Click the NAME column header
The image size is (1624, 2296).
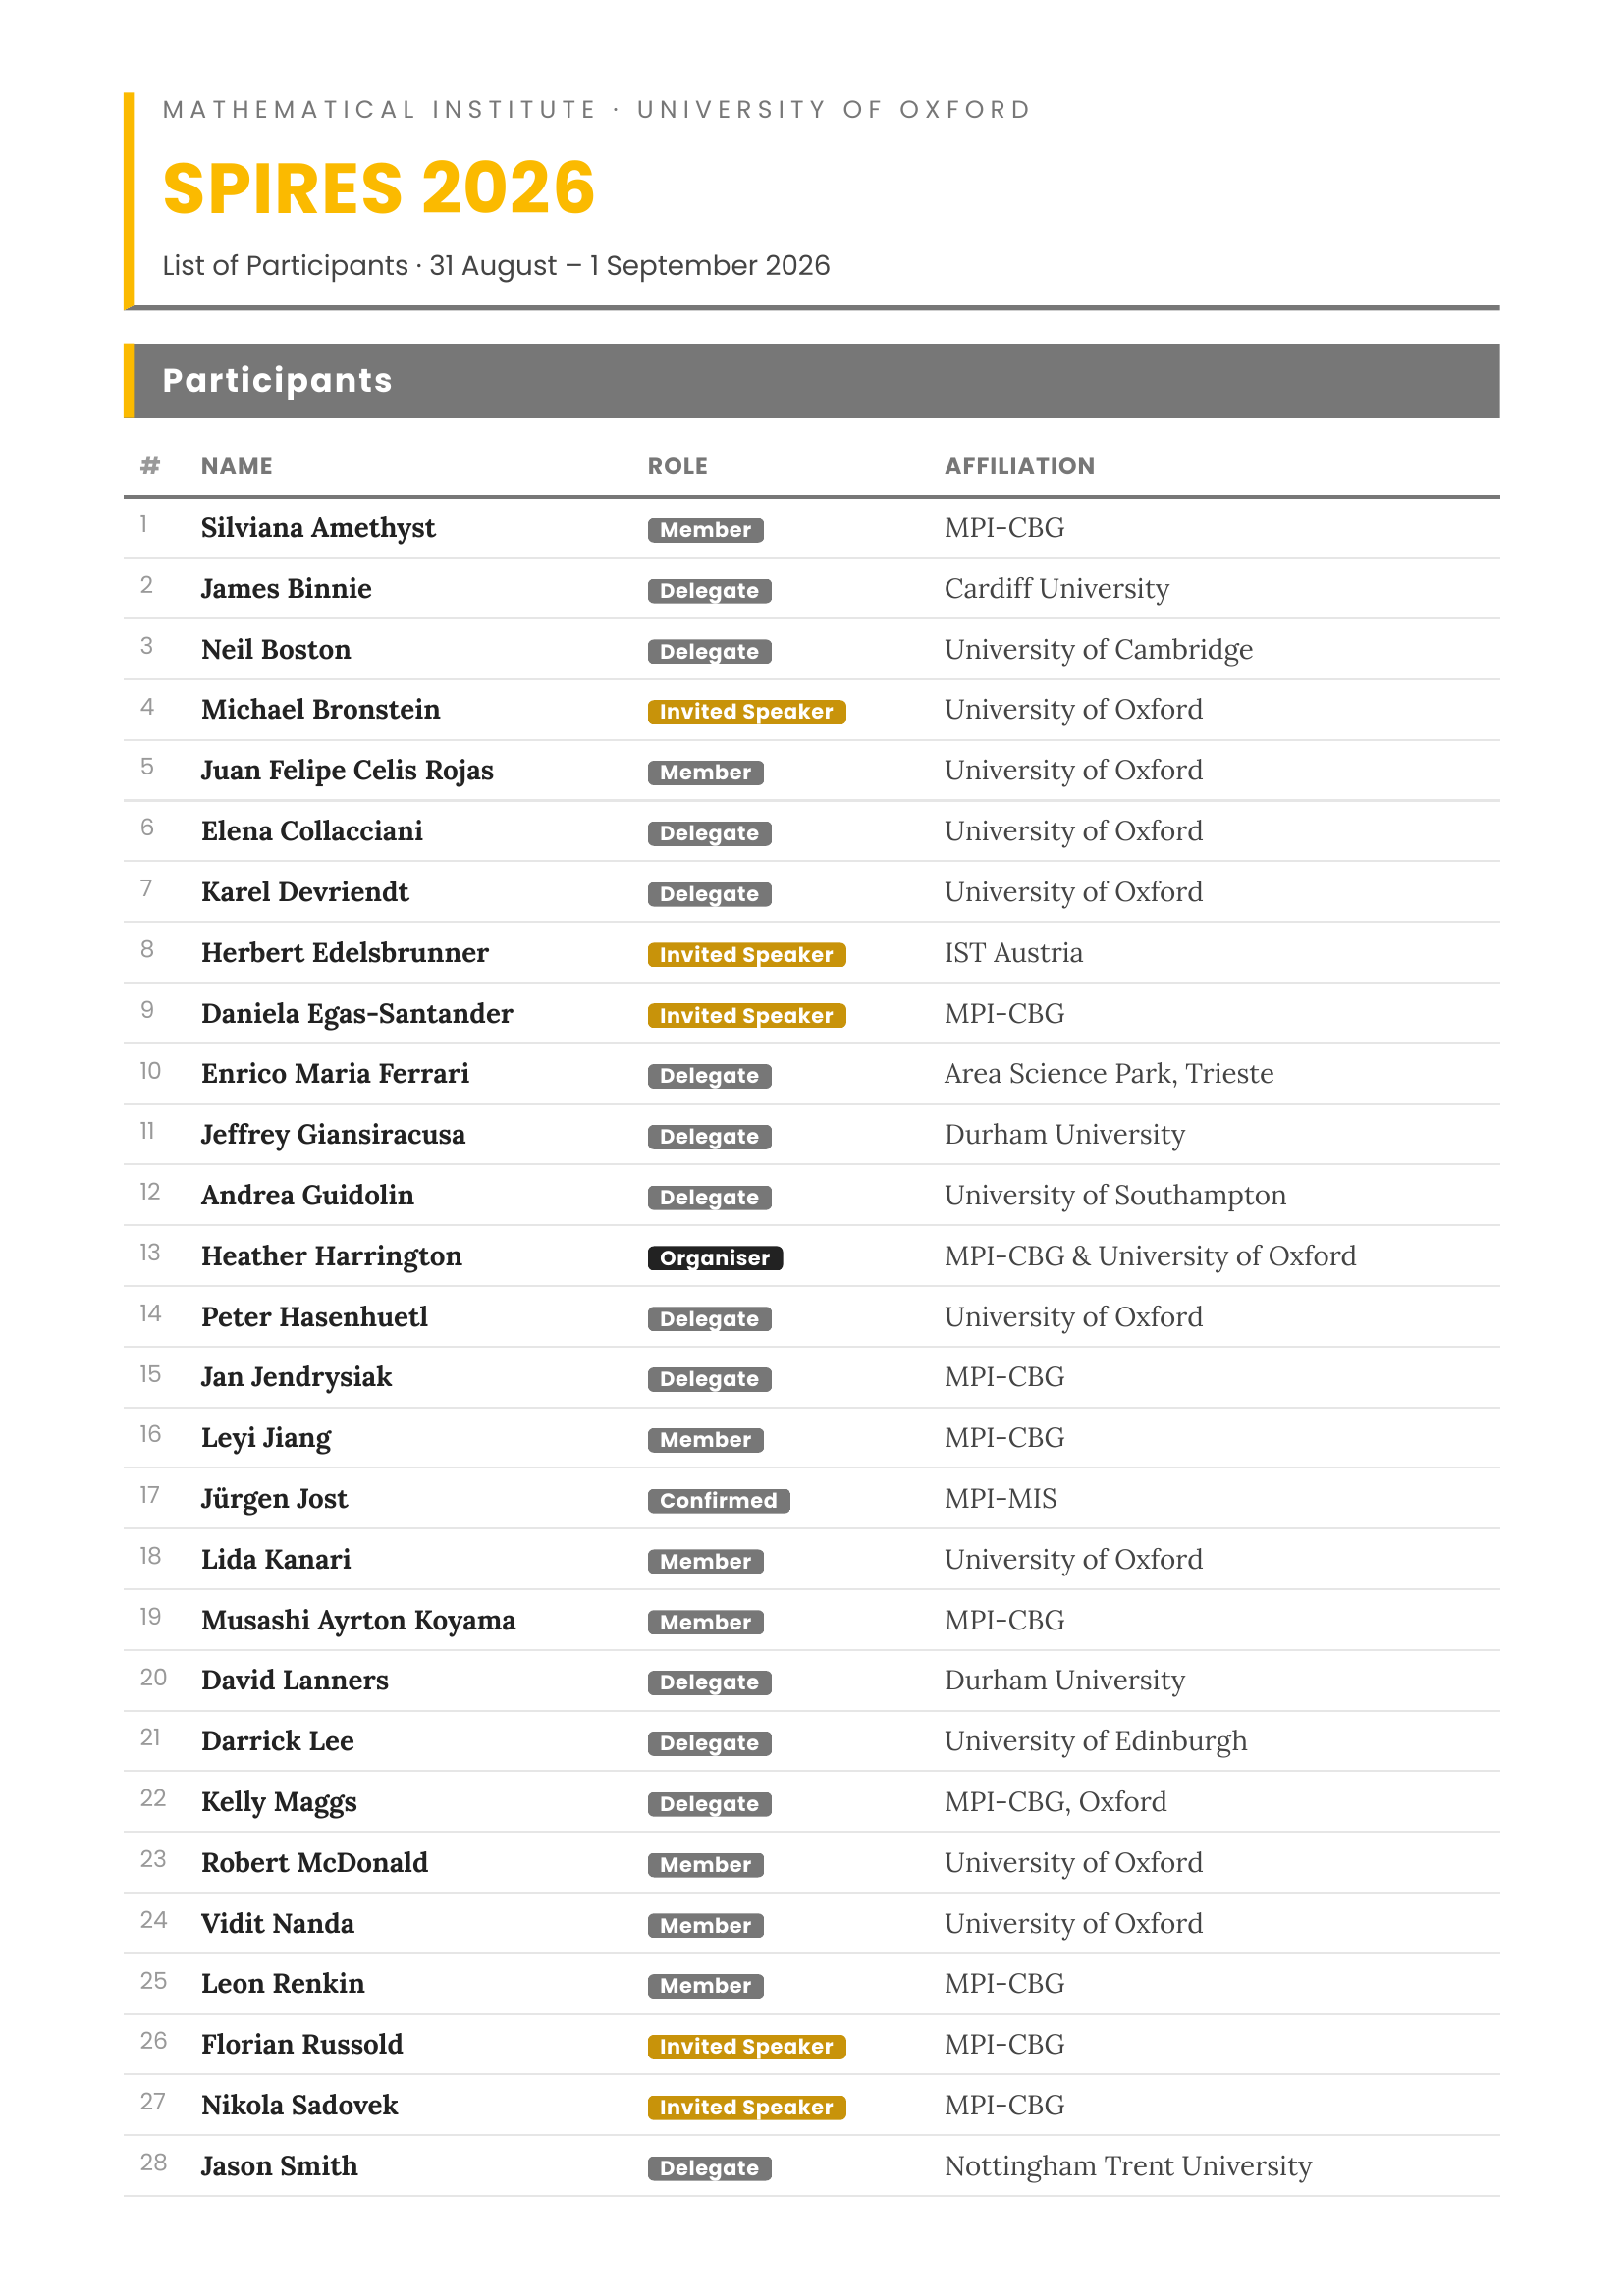236,466
